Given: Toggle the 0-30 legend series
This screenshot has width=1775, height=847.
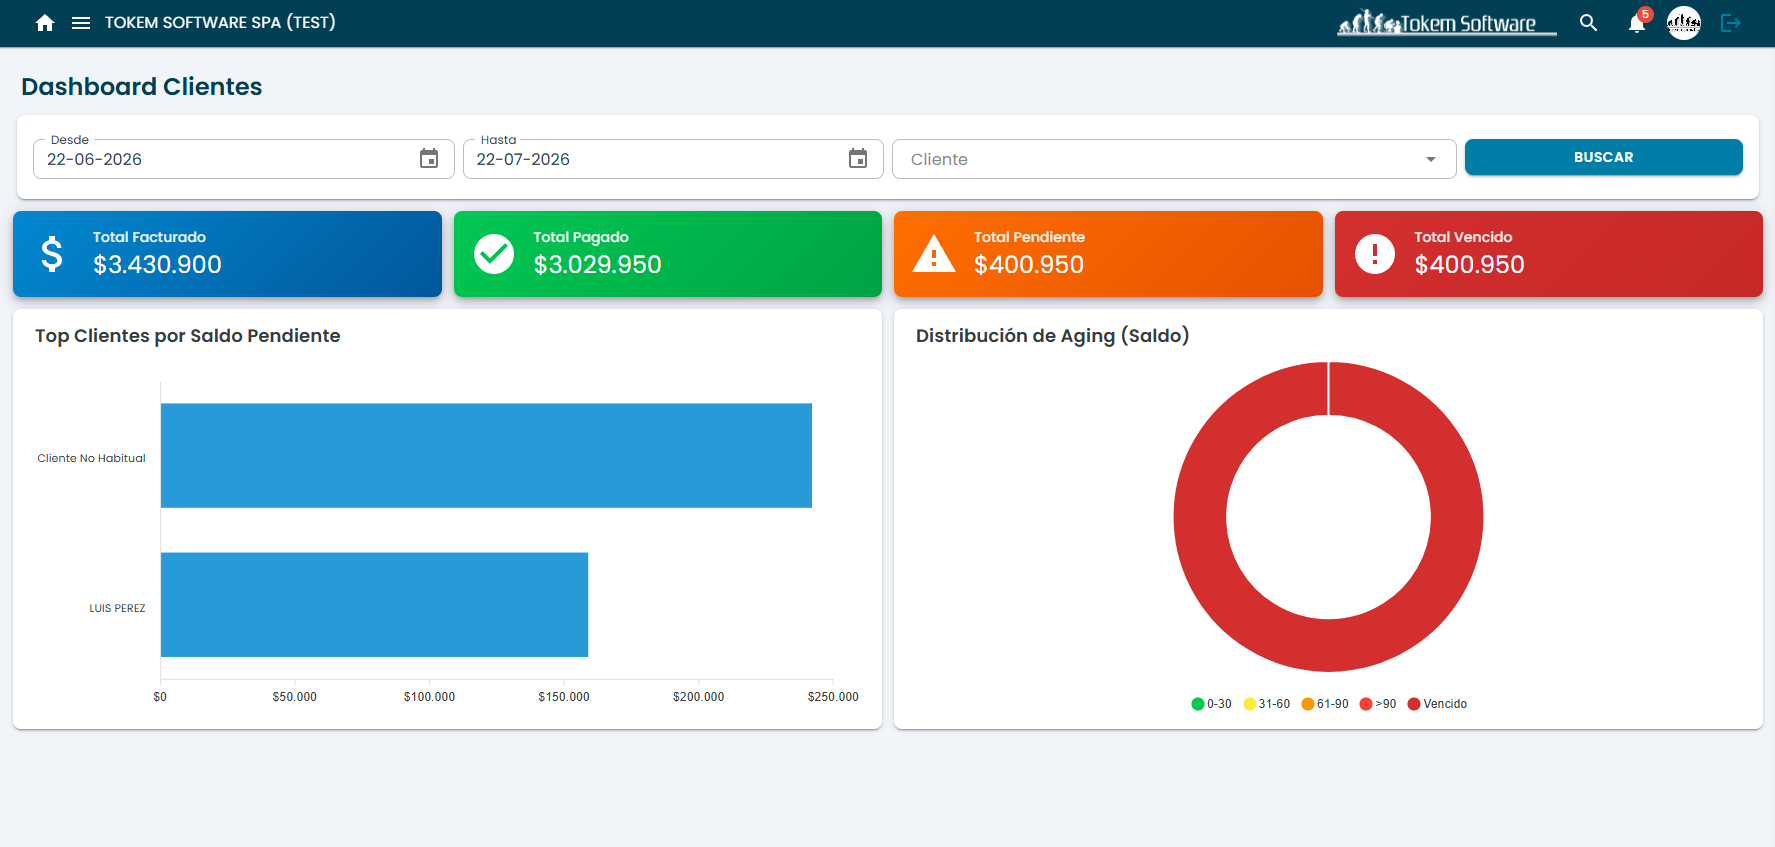Looking at the screenshot, I should 1211,704.
